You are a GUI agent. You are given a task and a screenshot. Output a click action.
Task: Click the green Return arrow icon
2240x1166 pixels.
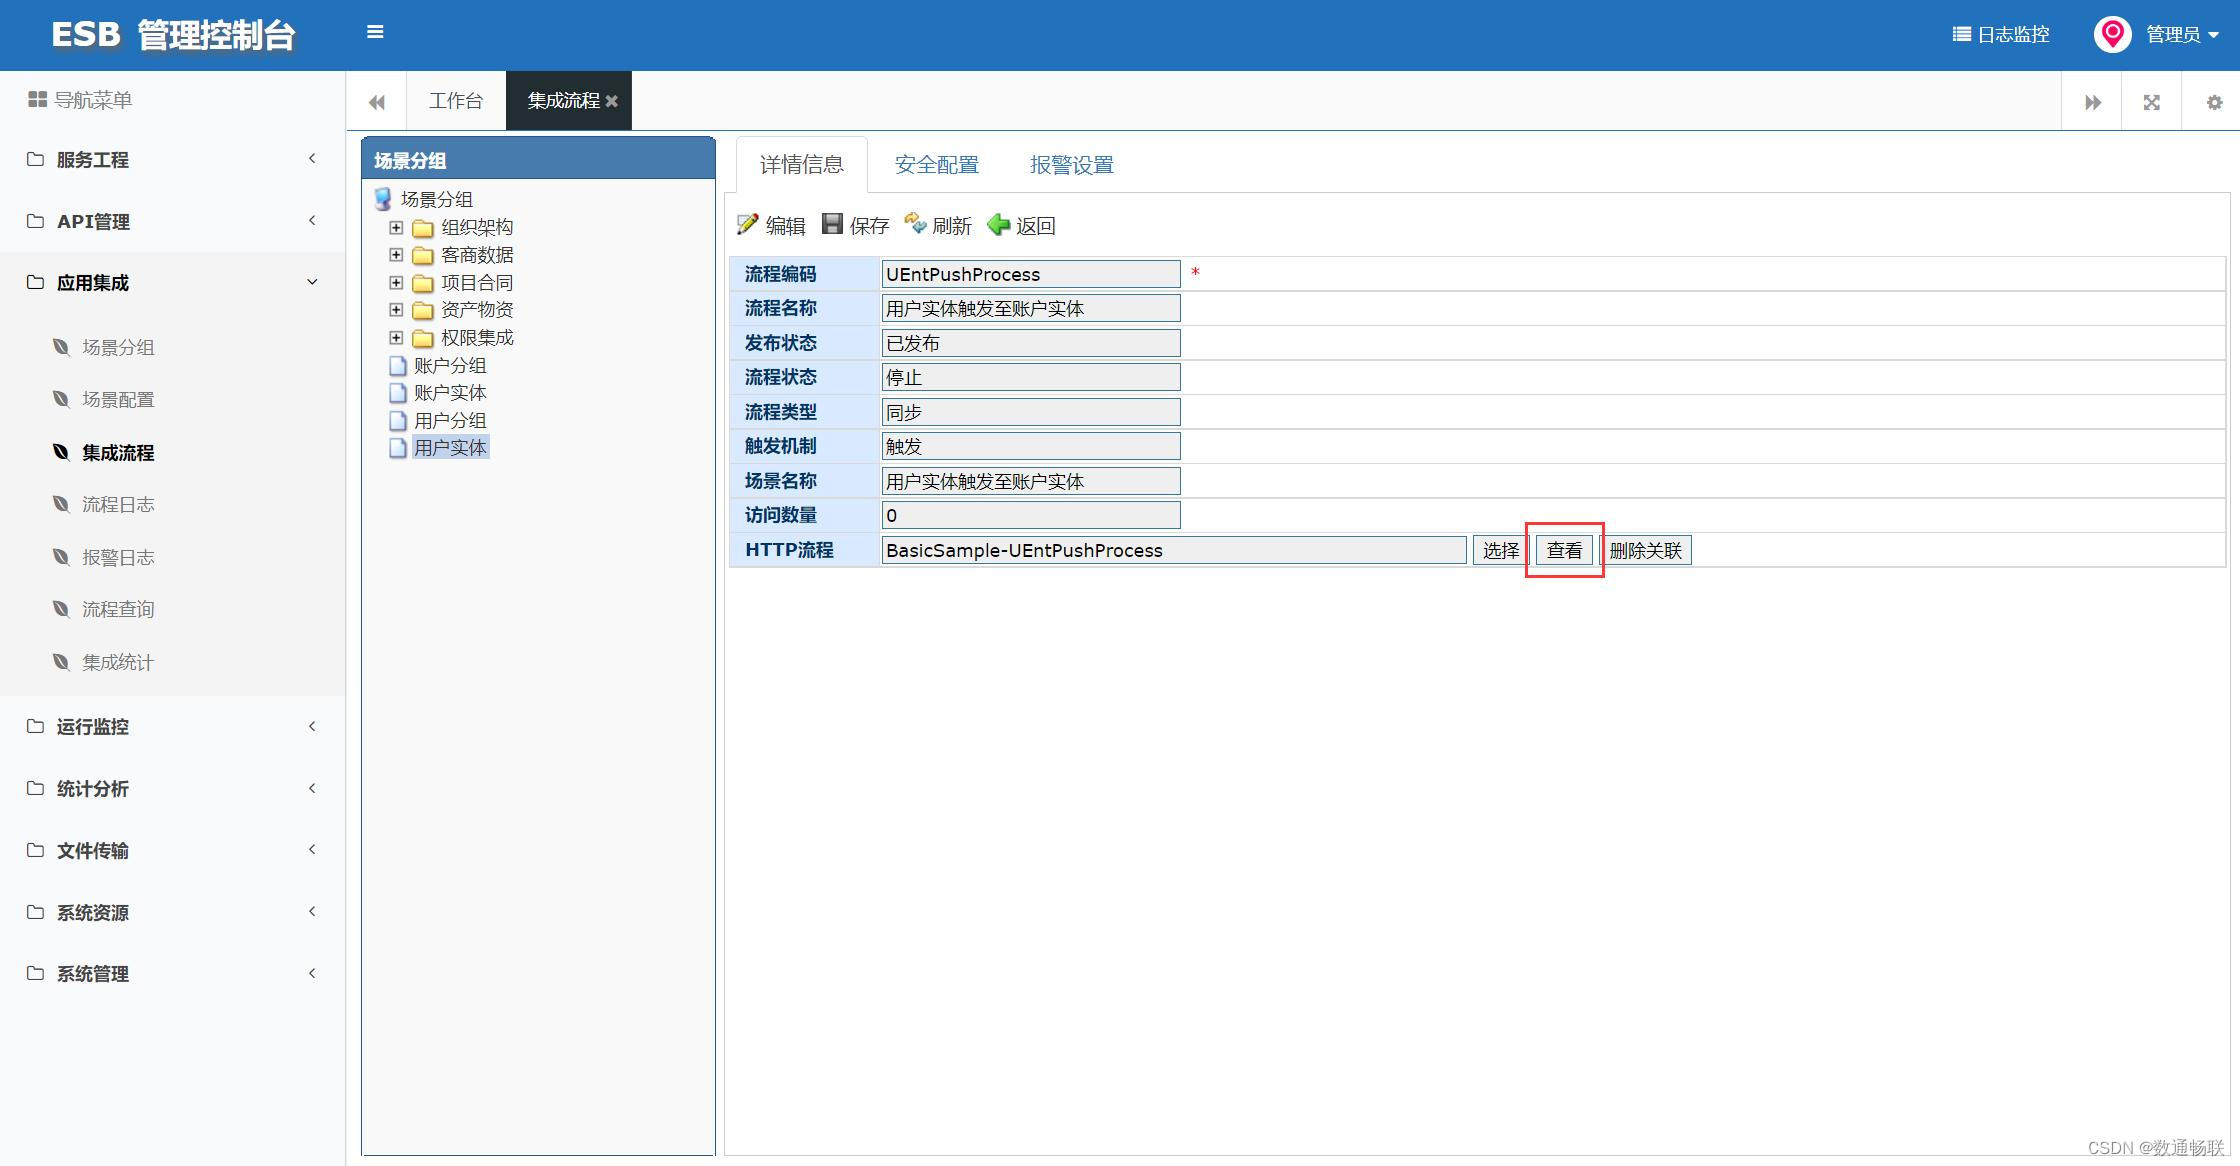point(998,225)
